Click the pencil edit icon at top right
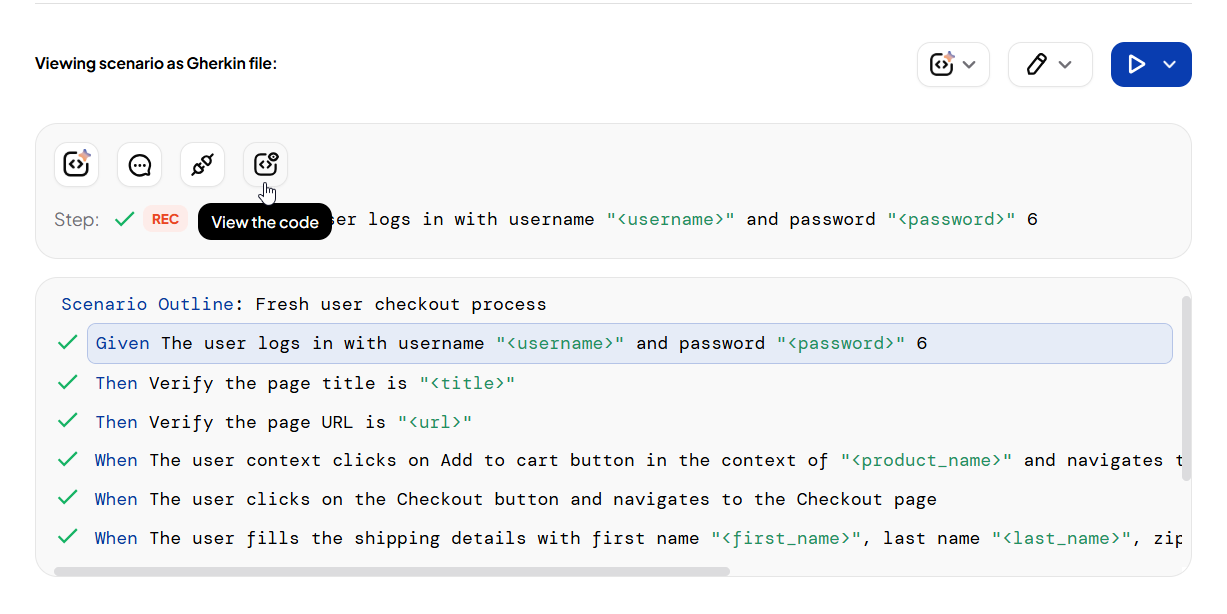This screenshot has height=614, width=1227. [1036, 64]
